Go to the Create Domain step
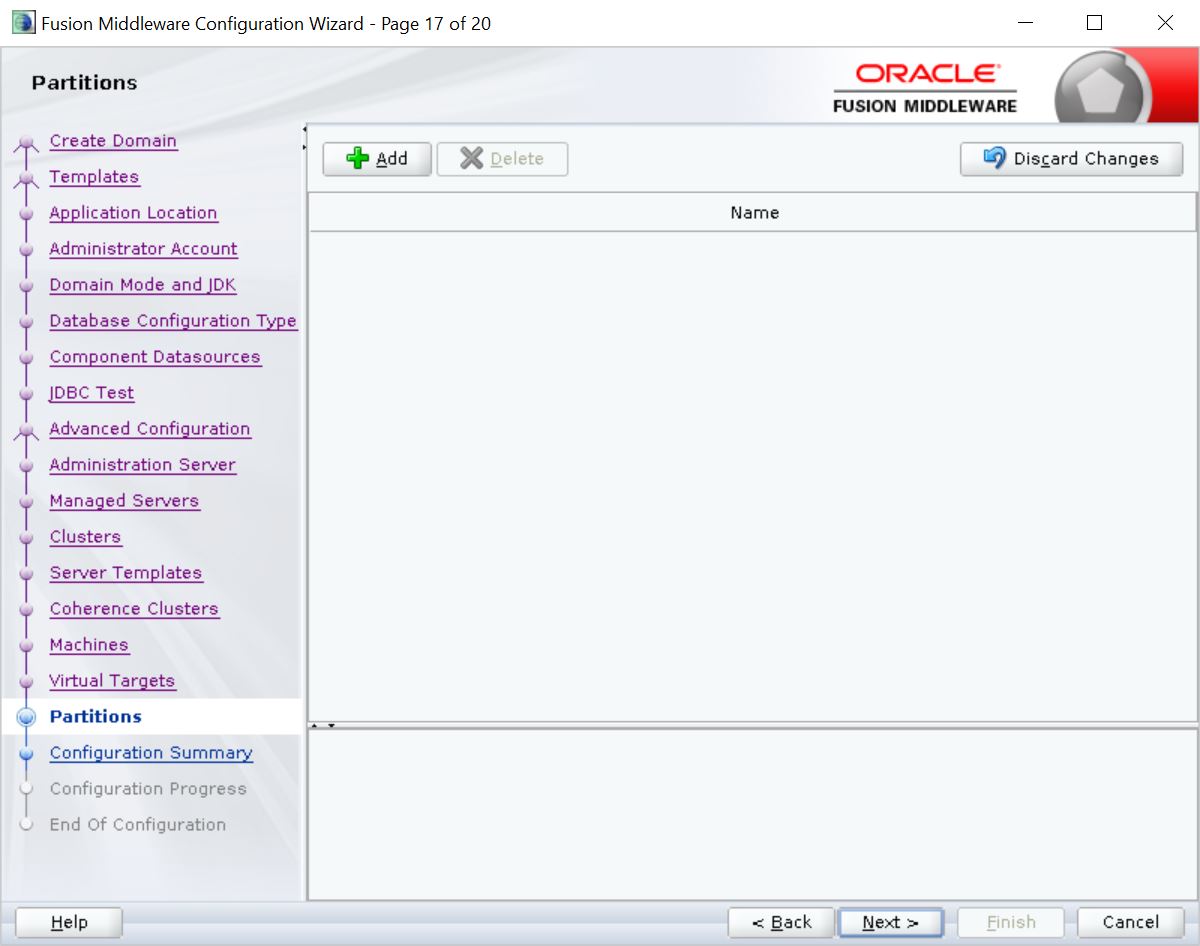1200x946 pixels. click(113, 141)
